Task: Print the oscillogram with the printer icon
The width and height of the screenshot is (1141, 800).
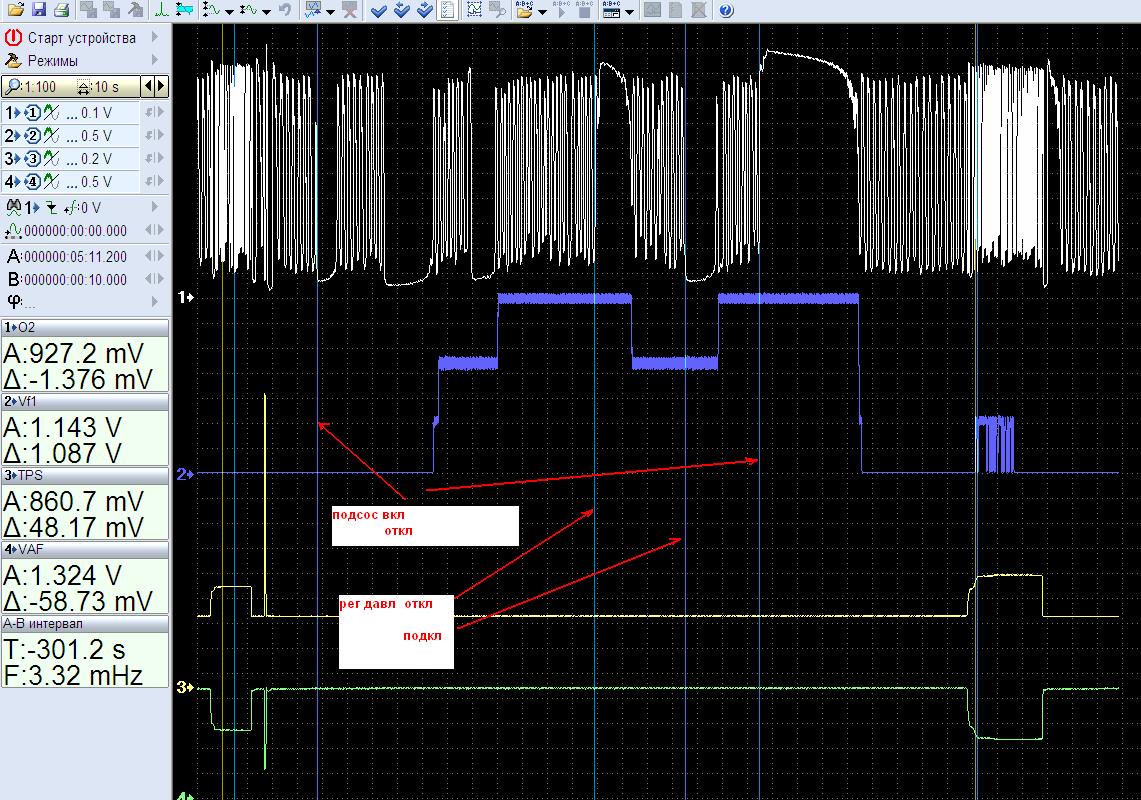Action: 61,10
